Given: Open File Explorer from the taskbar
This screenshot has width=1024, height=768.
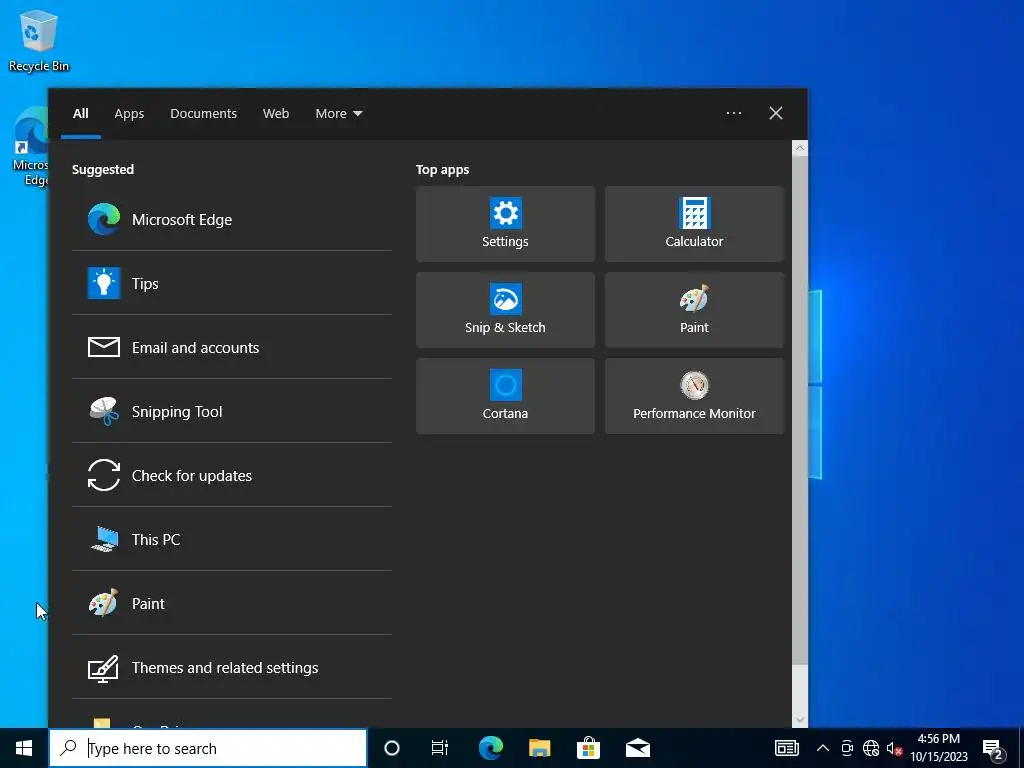Looking at the screenshot, I should pyautogui.click(x=539, y=748).
